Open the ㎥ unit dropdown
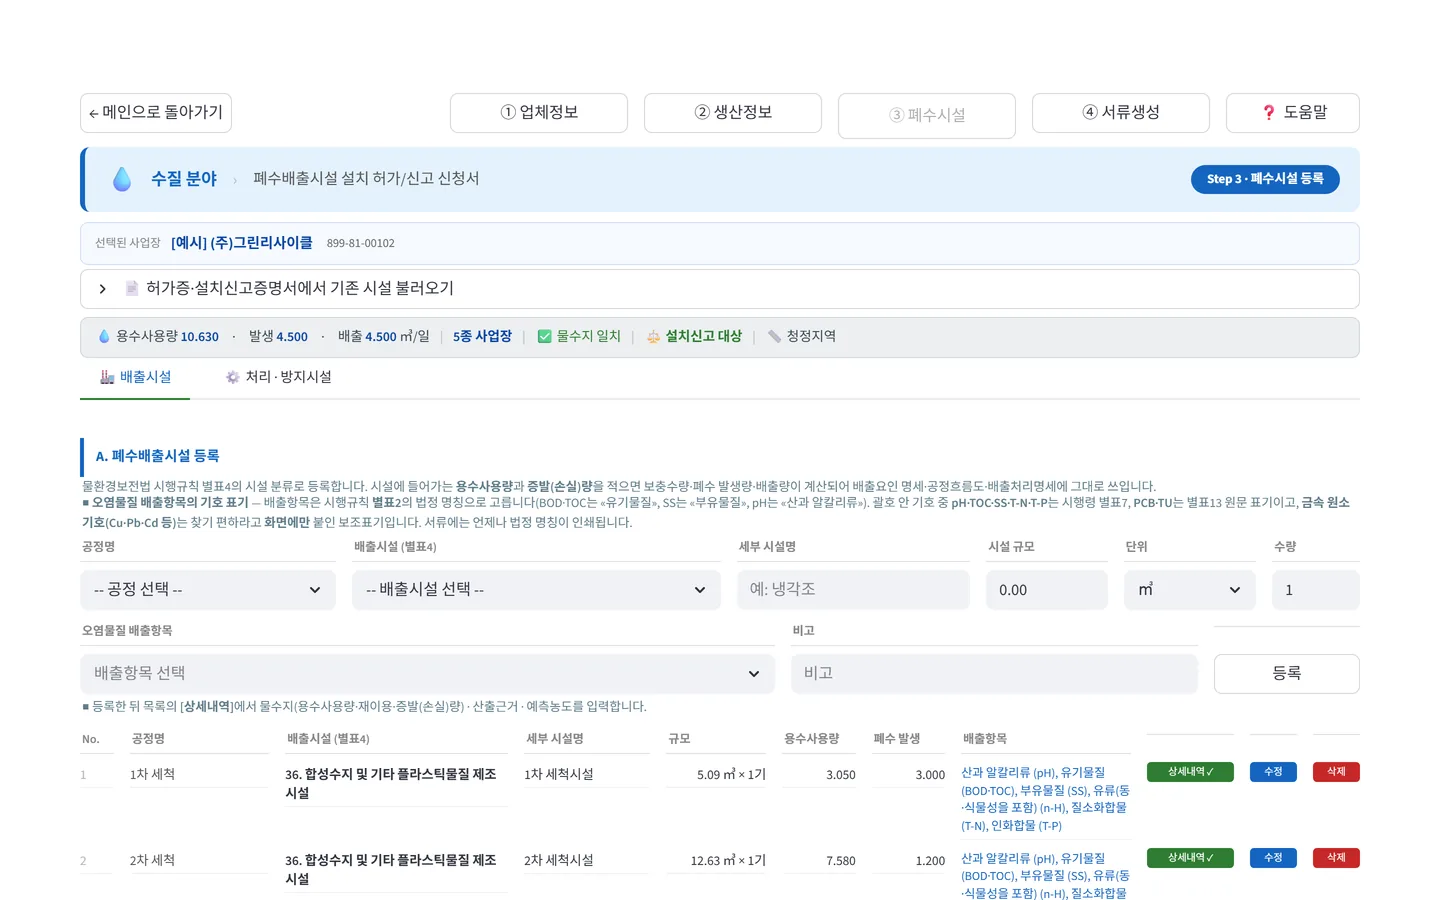The height and width of the screenshot is (900, 1440). [x=1190, y=590]
